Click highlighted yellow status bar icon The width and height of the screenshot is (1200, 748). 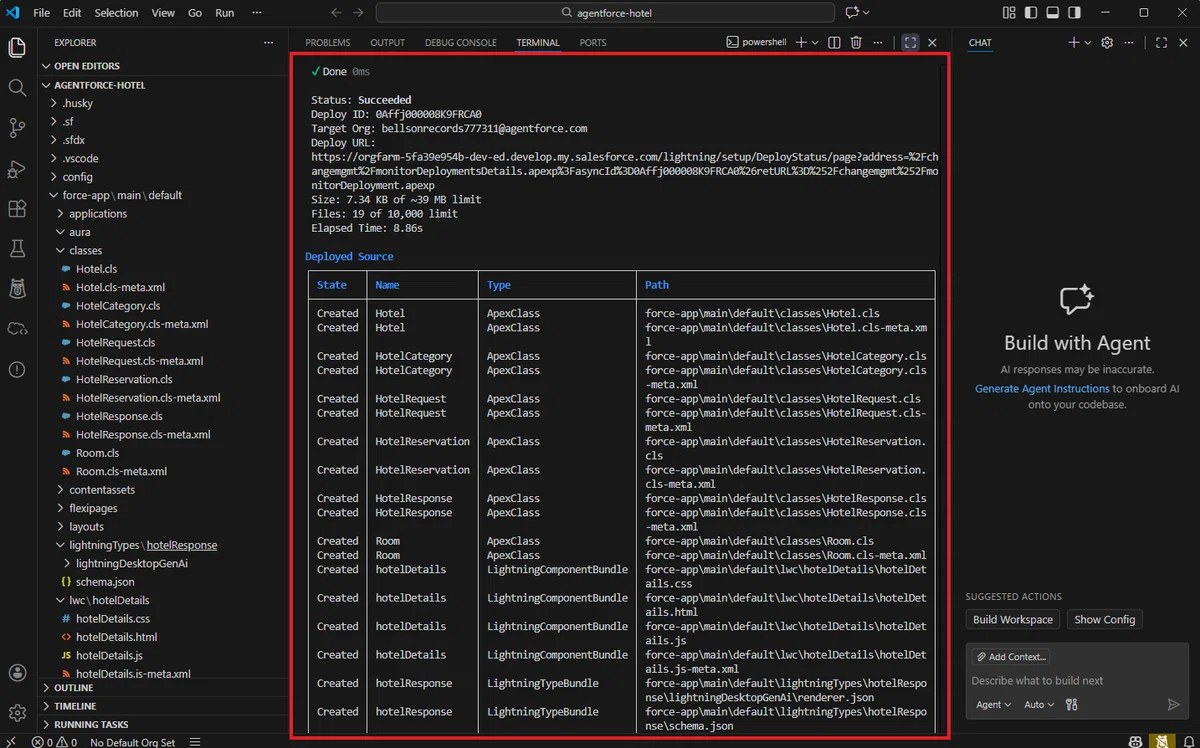(x=1160, y=742)
